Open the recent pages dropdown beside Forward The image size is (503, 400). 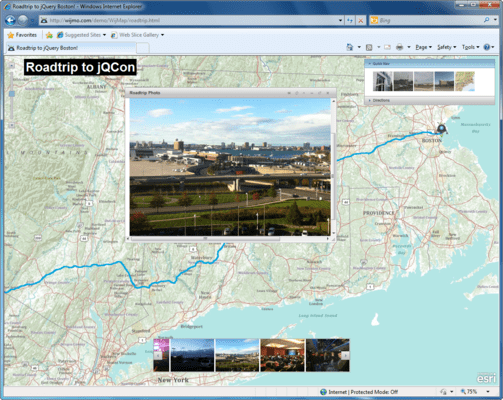[x=32, y=21]
